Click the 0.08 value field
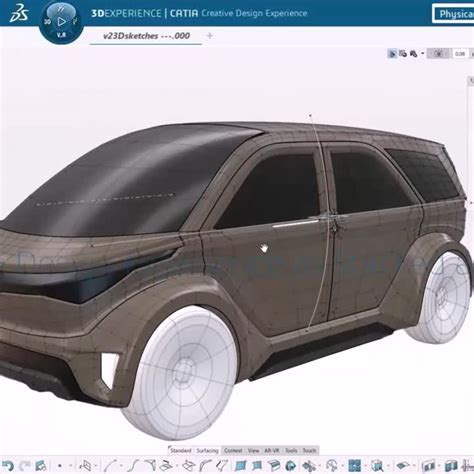Screen dimensions: 474x474 pyautogui.click(x=460, y=54)
